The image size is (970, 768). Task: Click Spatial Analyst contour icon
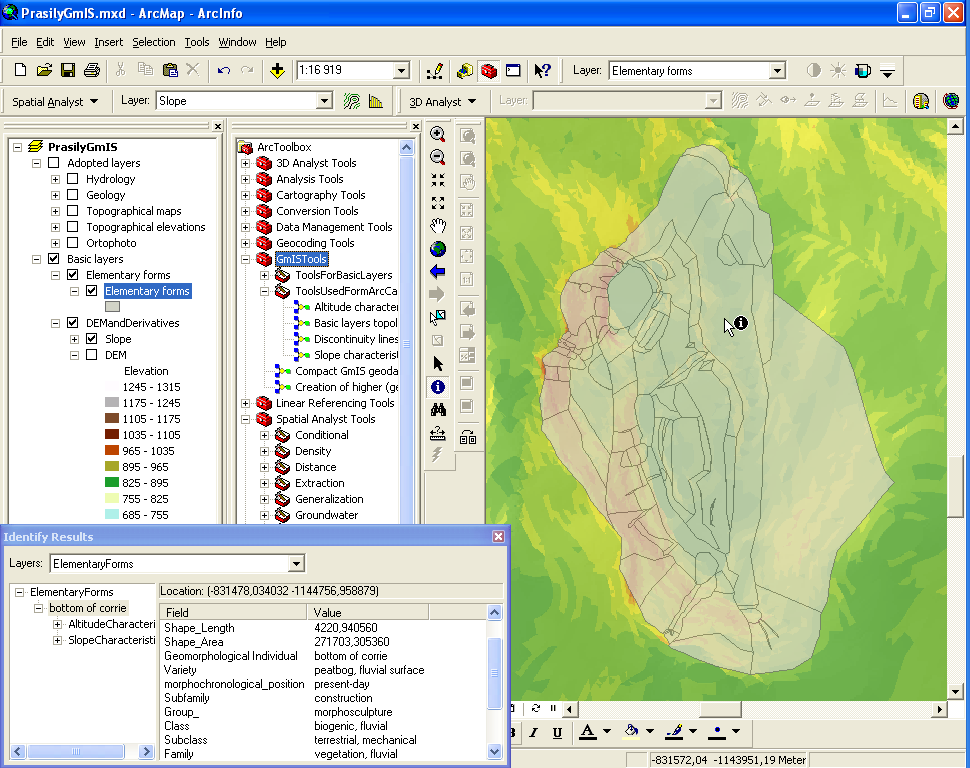coord(351,101)
